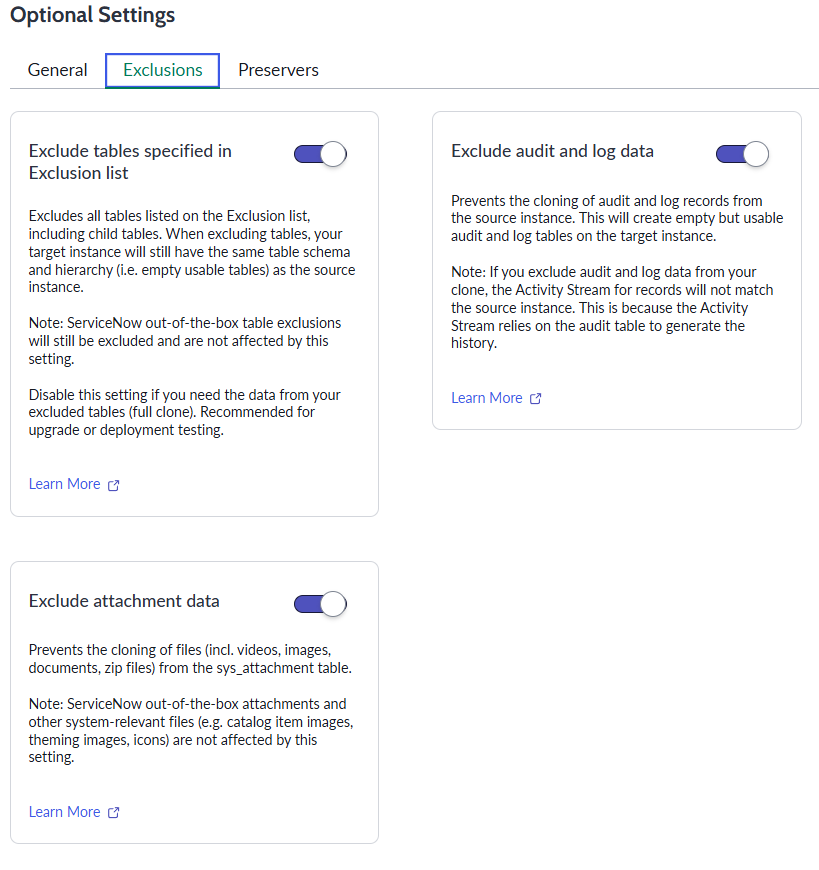Image resolution: width=819 pixels, height=870 pixels.
Task: Click the Exclude attachment data title
Action: coord(124,601)
